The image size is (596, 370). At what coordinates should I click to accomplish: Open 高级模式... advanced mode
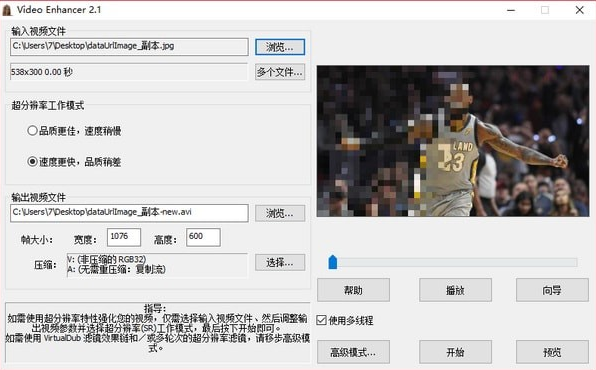click(x=353, y=352)
